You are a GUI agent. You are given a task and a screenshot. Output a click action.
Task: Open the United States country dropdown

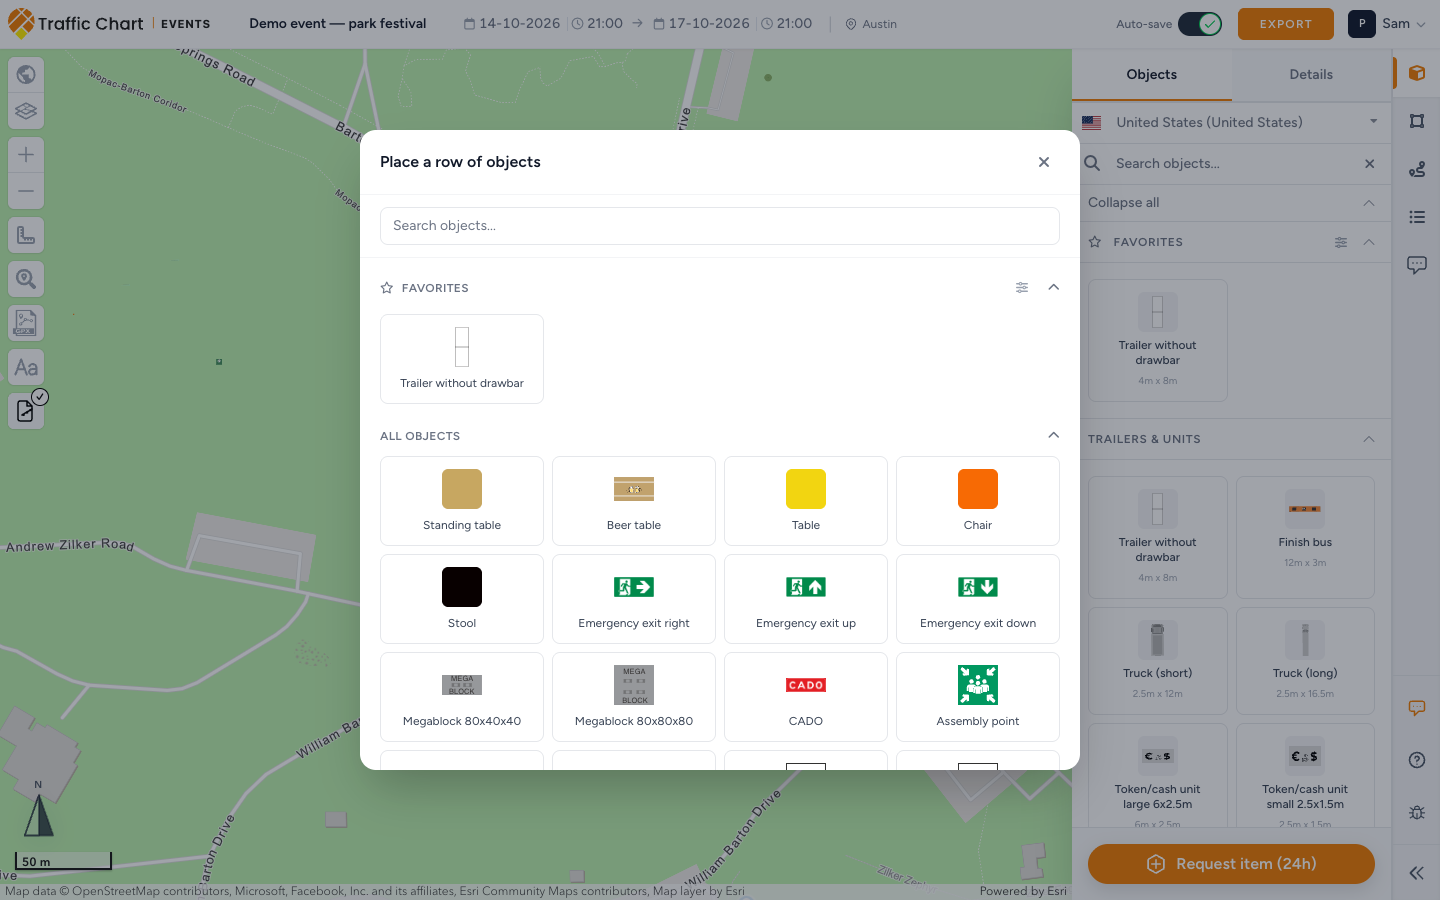coord(1232,122)
